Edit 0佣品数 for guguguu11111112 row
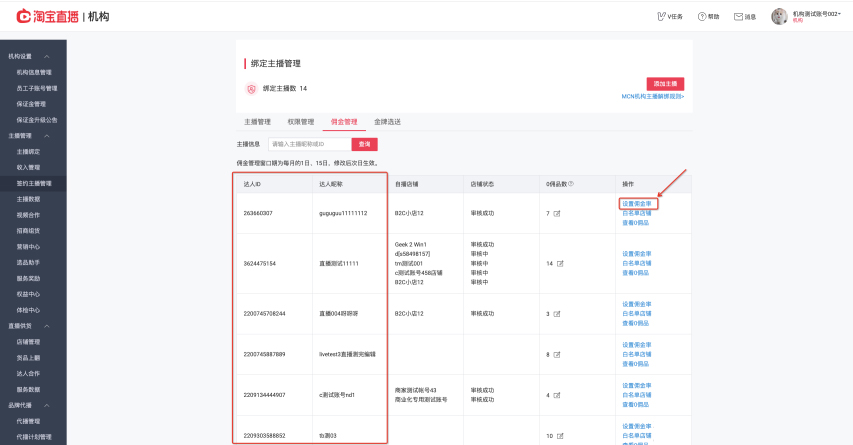The image size is (853, 445). click(x=557, y=214)
